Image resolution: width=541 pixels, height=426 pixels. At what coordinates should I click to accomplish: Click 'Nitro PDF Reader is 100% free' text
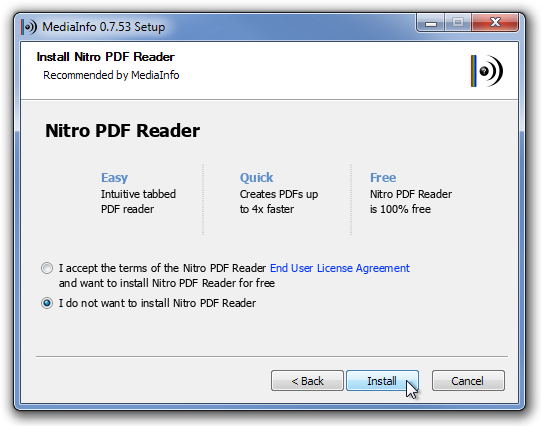pos(411,201)
